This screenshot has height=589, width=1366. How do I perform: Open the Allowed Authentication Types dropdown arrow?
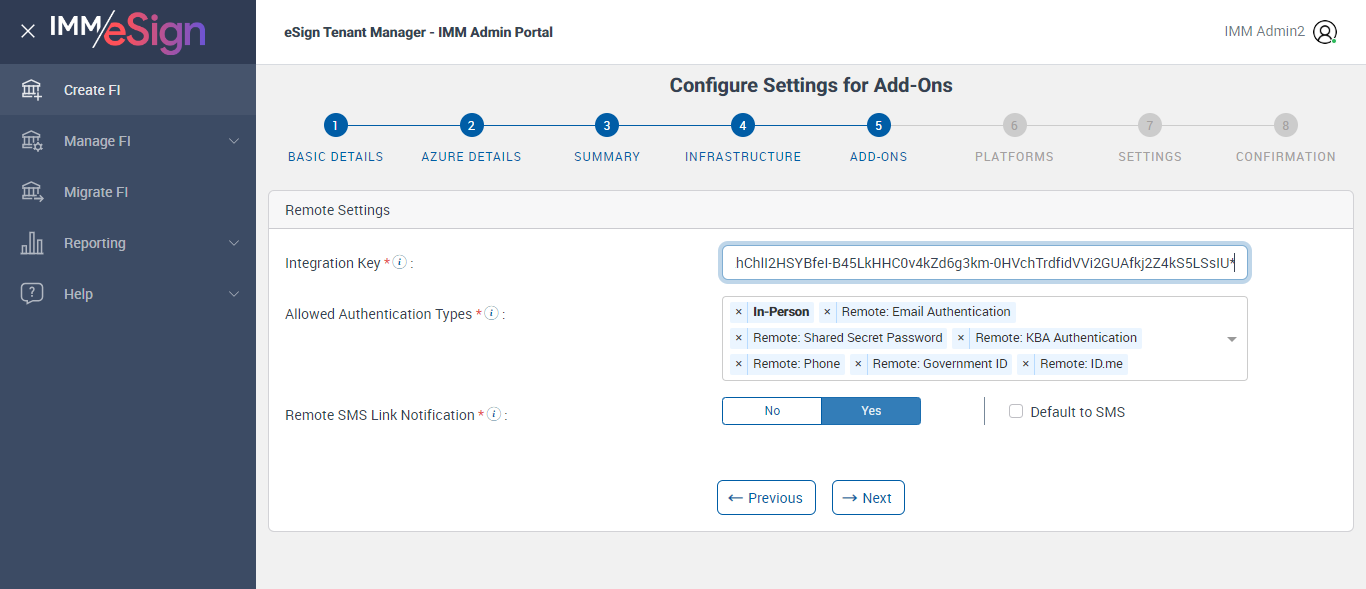point(1232,339)
